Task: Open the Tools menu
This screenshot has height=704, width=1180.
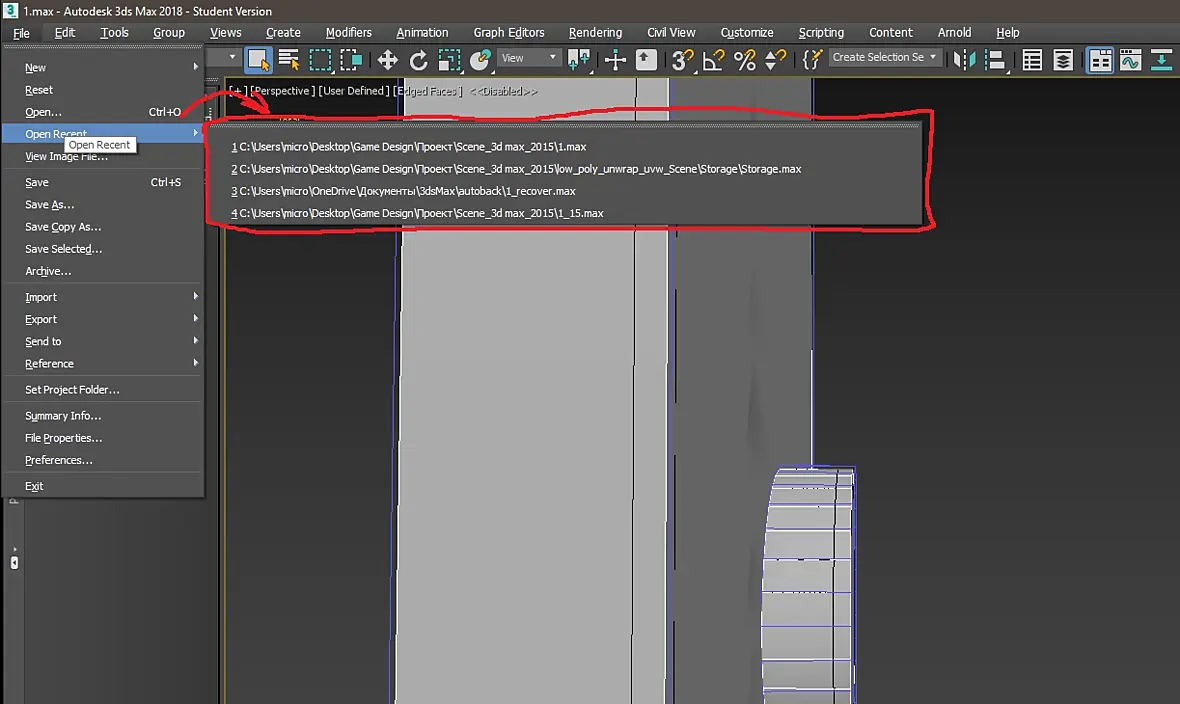Action: click(114, 32)
